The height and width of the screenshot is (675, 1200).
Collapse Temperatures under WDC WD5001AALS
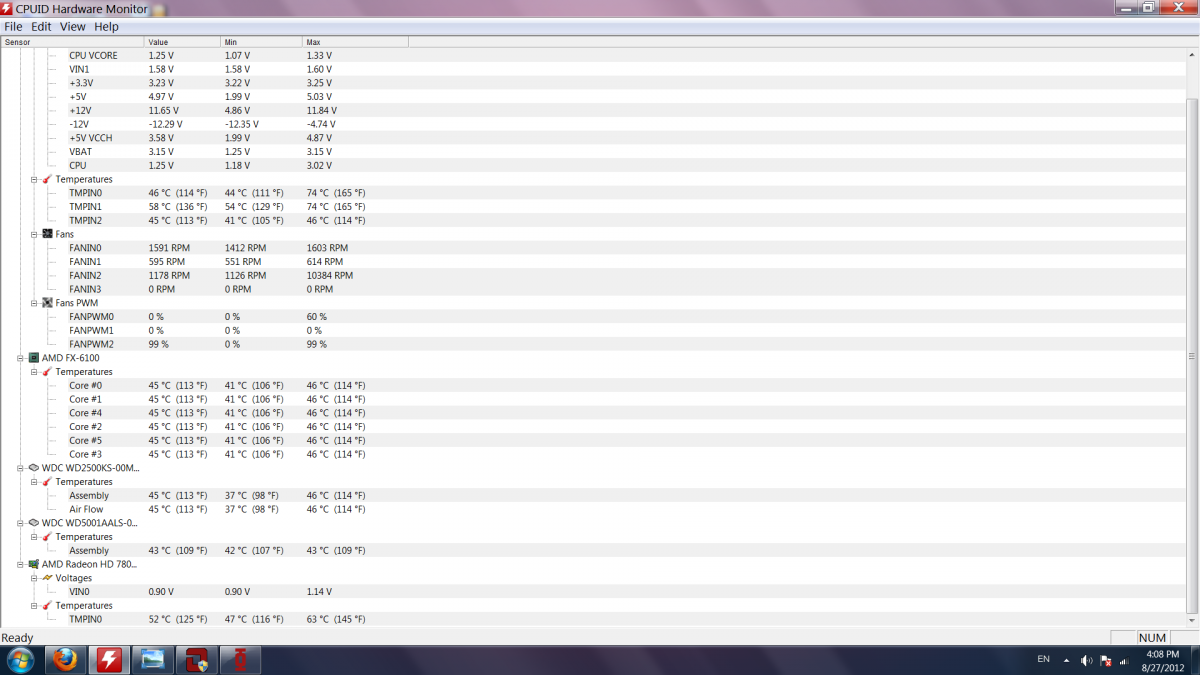point(33,536)
